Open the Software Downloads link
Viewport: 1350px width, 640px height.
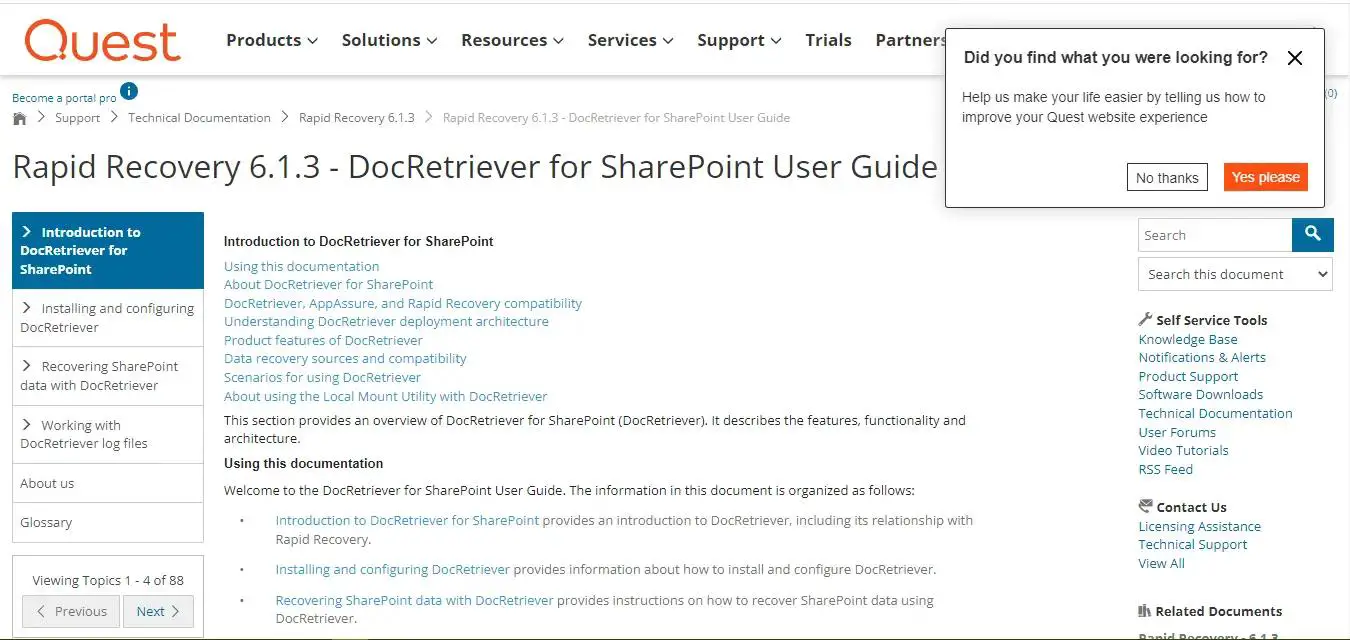pos(1200,394)
